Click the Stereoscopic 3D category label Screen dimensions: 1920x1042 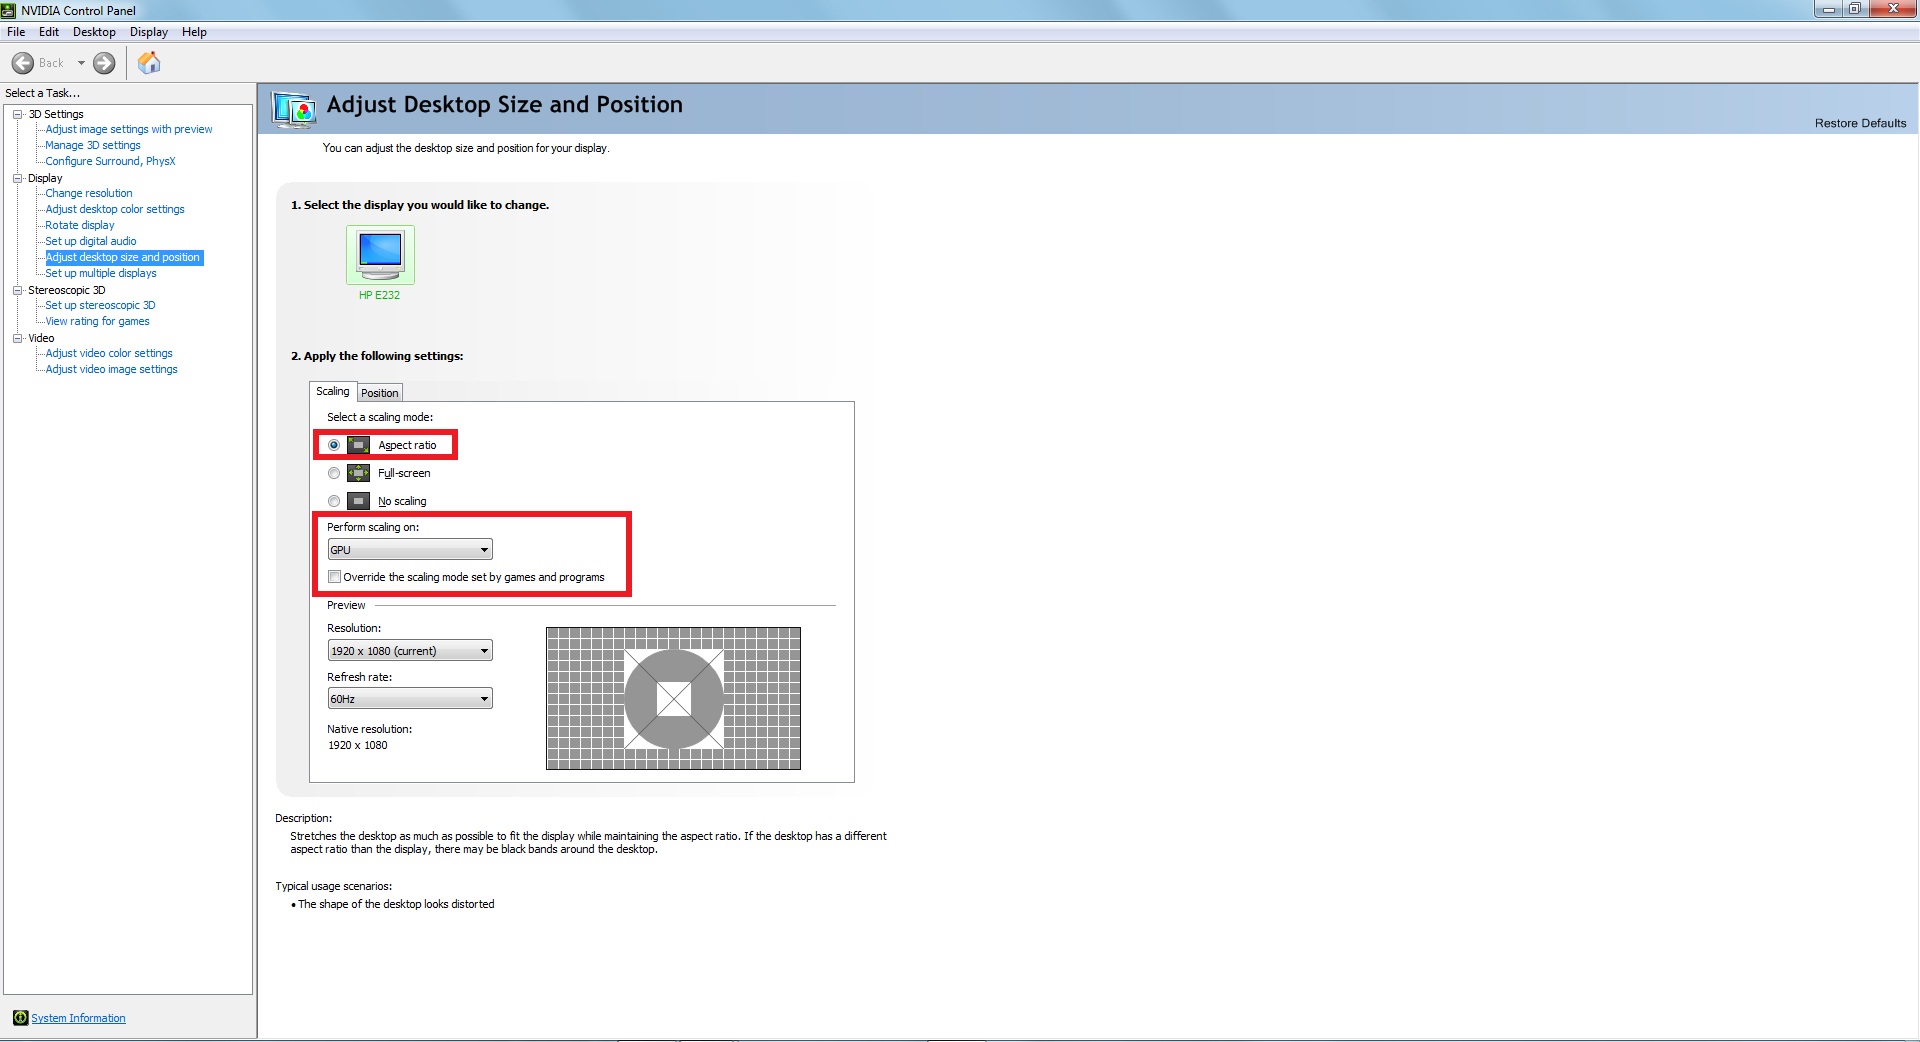(x=66, y=290)
